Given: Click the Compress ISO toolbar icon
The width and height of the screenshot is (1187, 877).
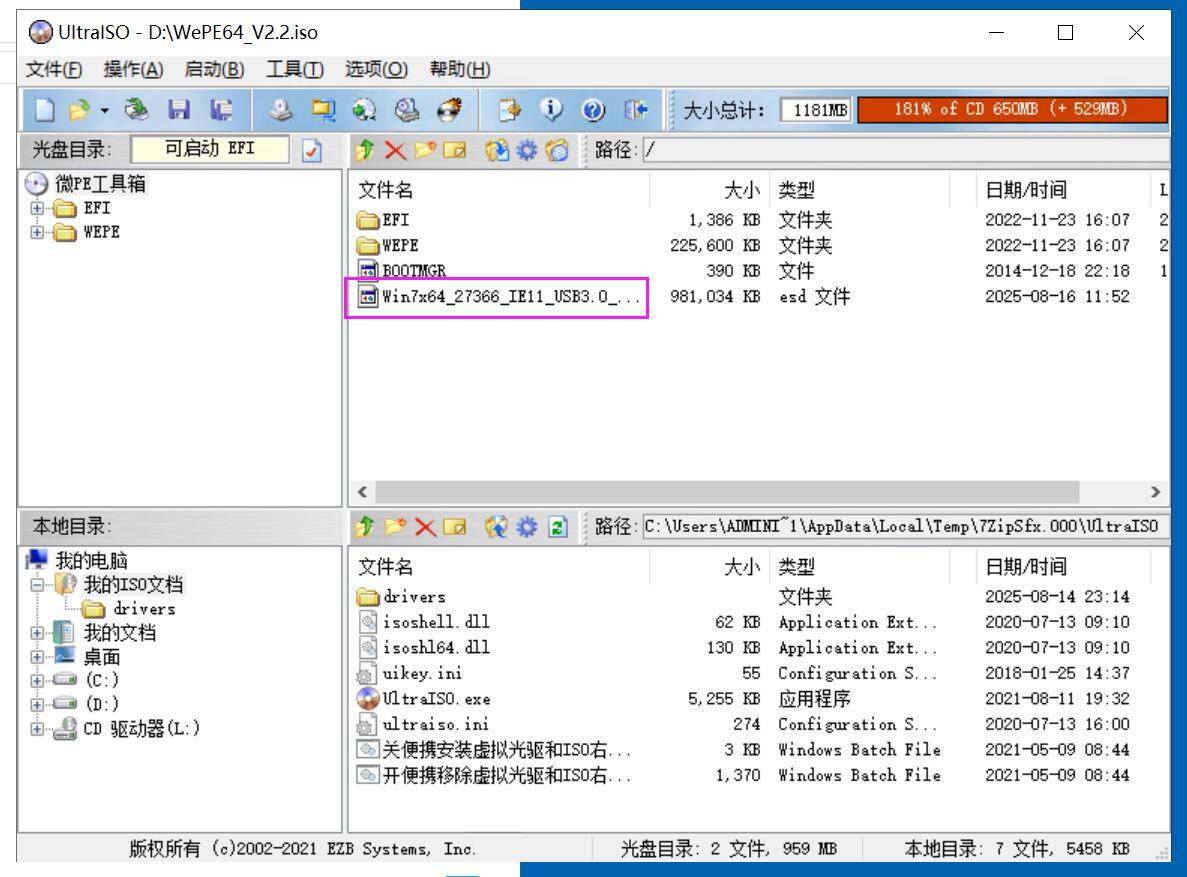Looking at the screenshot, I should [x=323, y=111].
